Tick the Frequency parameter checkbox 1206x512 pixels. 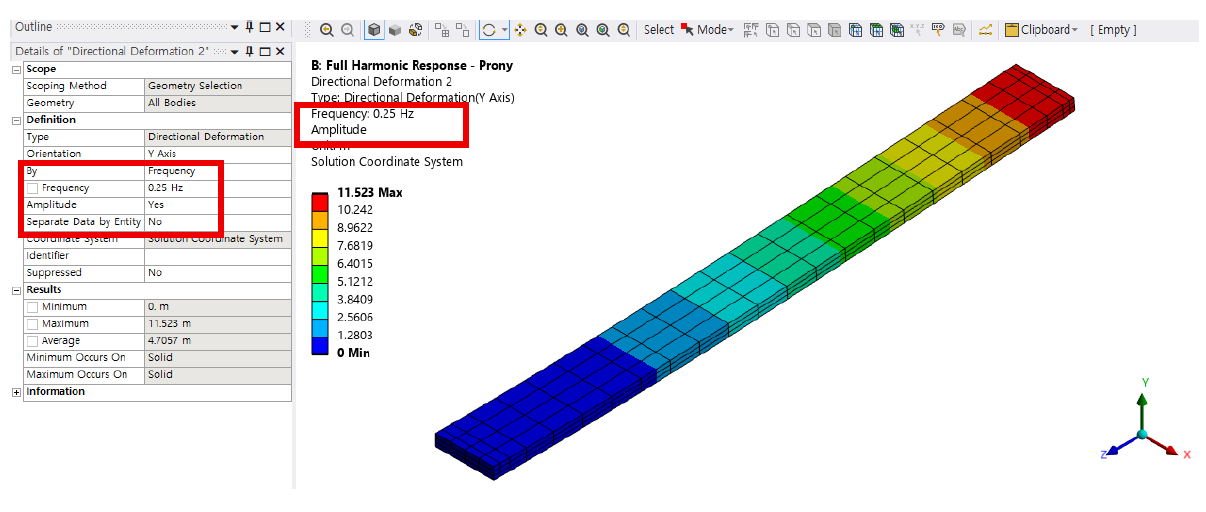point(33,188)
